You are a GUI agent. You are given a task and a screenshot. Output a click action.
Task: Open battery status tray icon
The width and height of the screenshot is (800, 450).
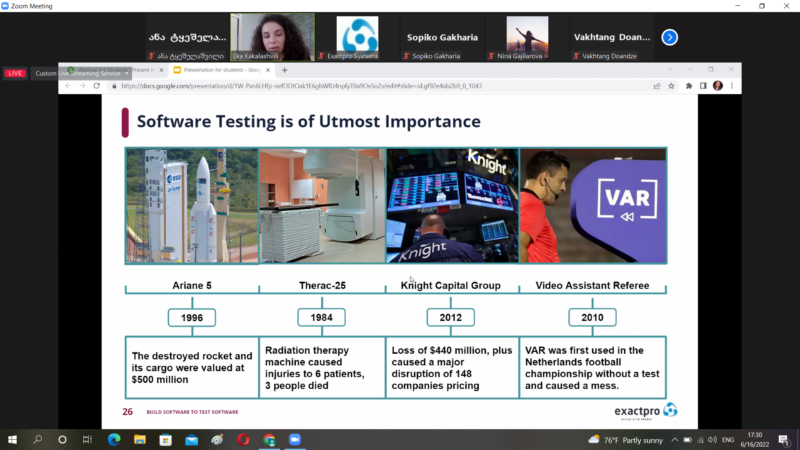pos(687,440)
